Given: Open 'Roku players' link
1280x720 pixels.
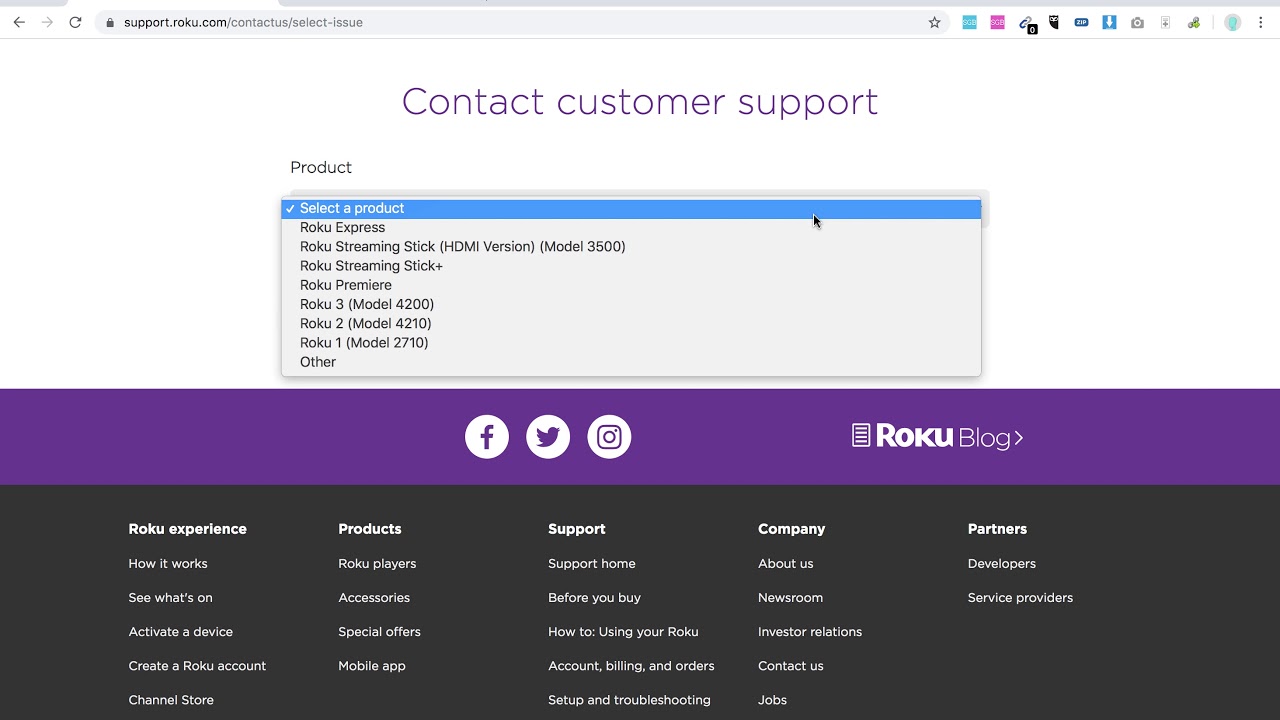Looking at the screenshot, I should point(377,563).
